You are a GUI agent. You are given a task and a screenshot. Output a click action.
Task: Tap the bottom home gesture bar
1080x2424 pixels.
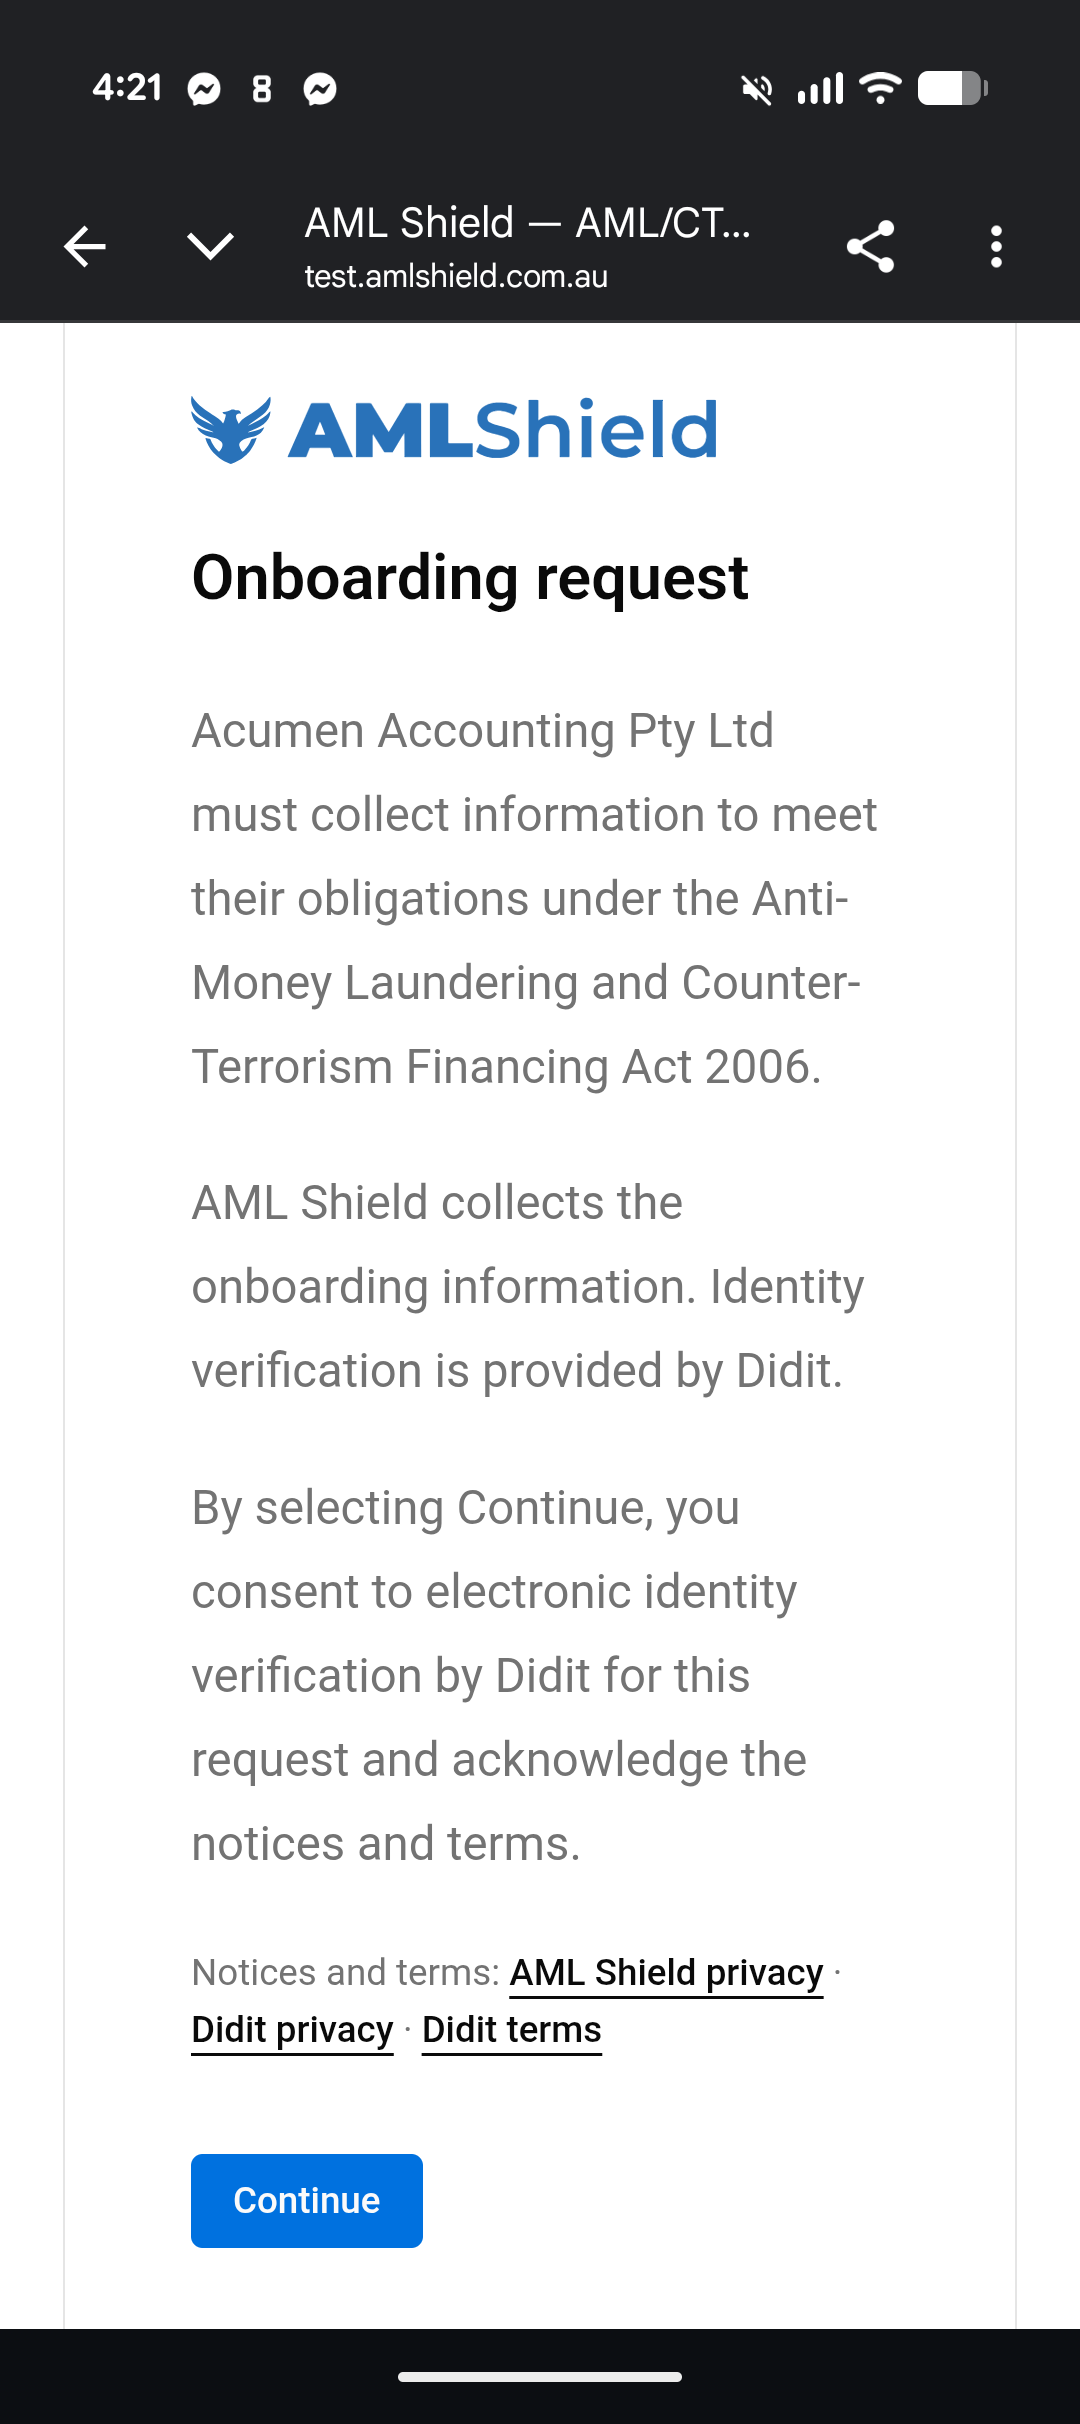coord(540,2376)
